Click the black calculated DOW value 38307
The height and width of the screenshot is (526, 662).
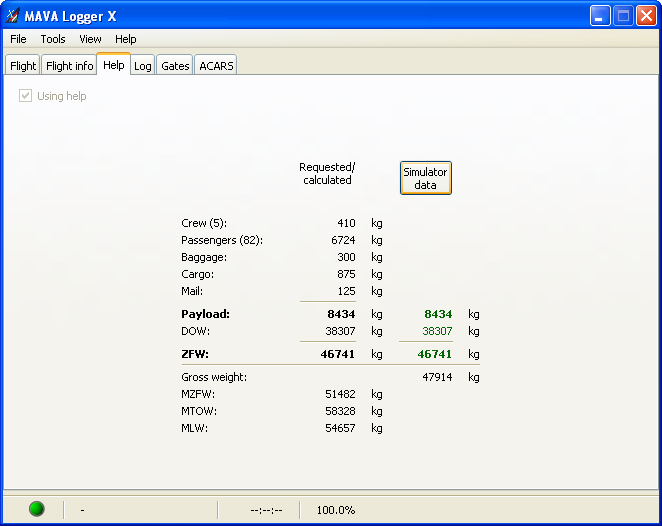340,331
